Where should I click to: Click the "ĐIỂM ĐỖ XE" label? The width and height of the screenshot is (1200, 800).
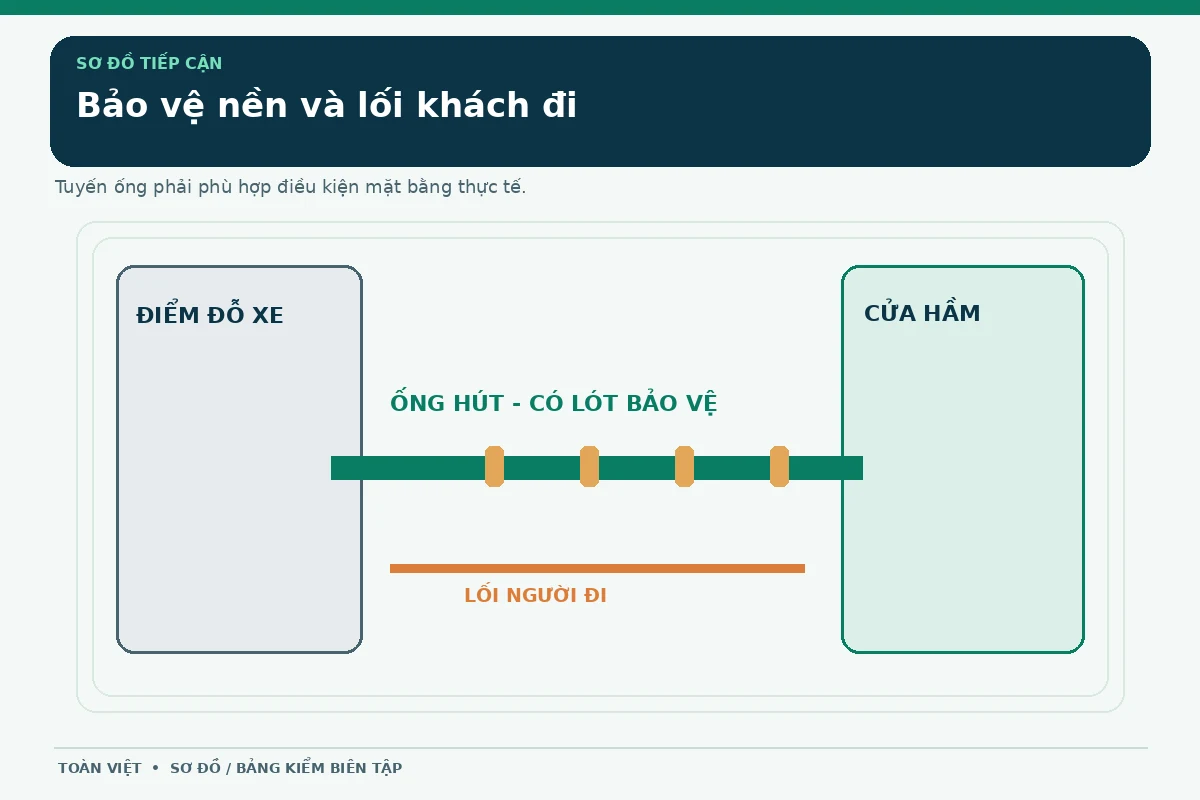coord(210,315)
